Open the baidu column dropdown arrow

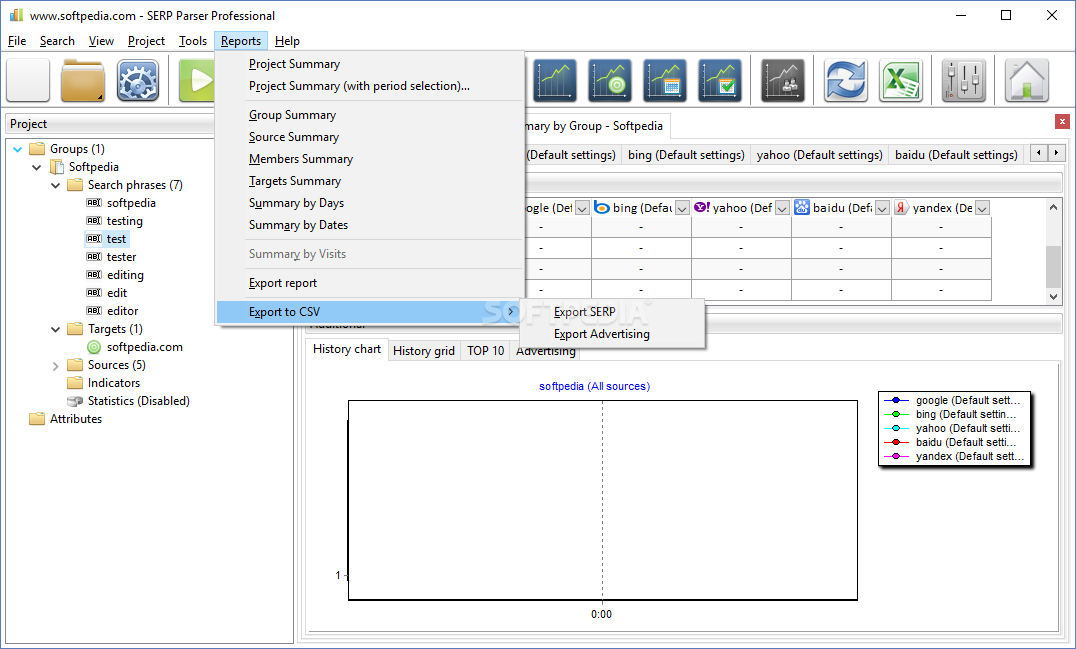pos(882,208)
